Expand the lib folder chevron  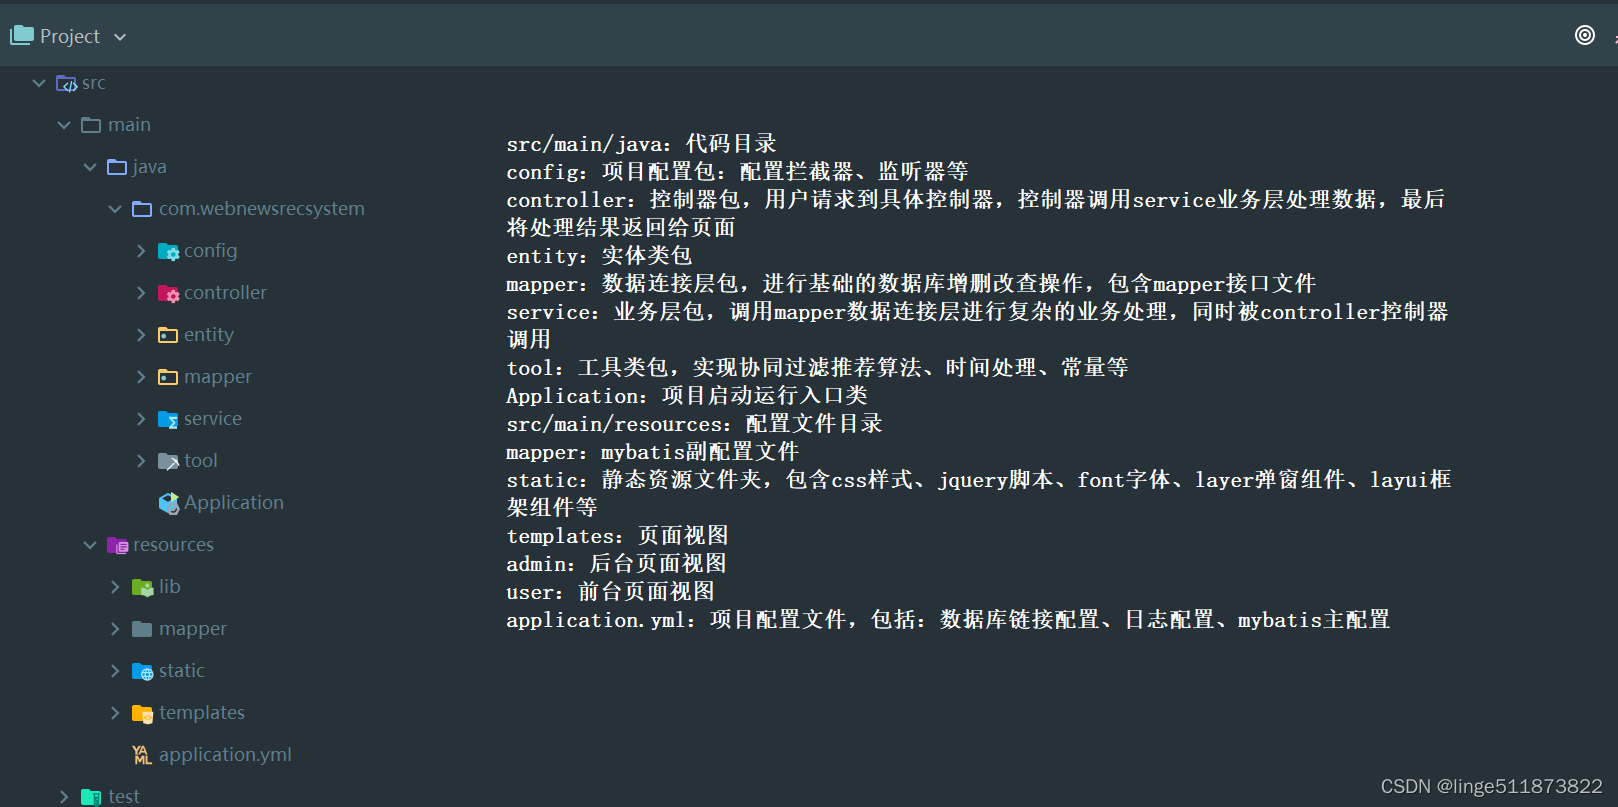(115, 587)
